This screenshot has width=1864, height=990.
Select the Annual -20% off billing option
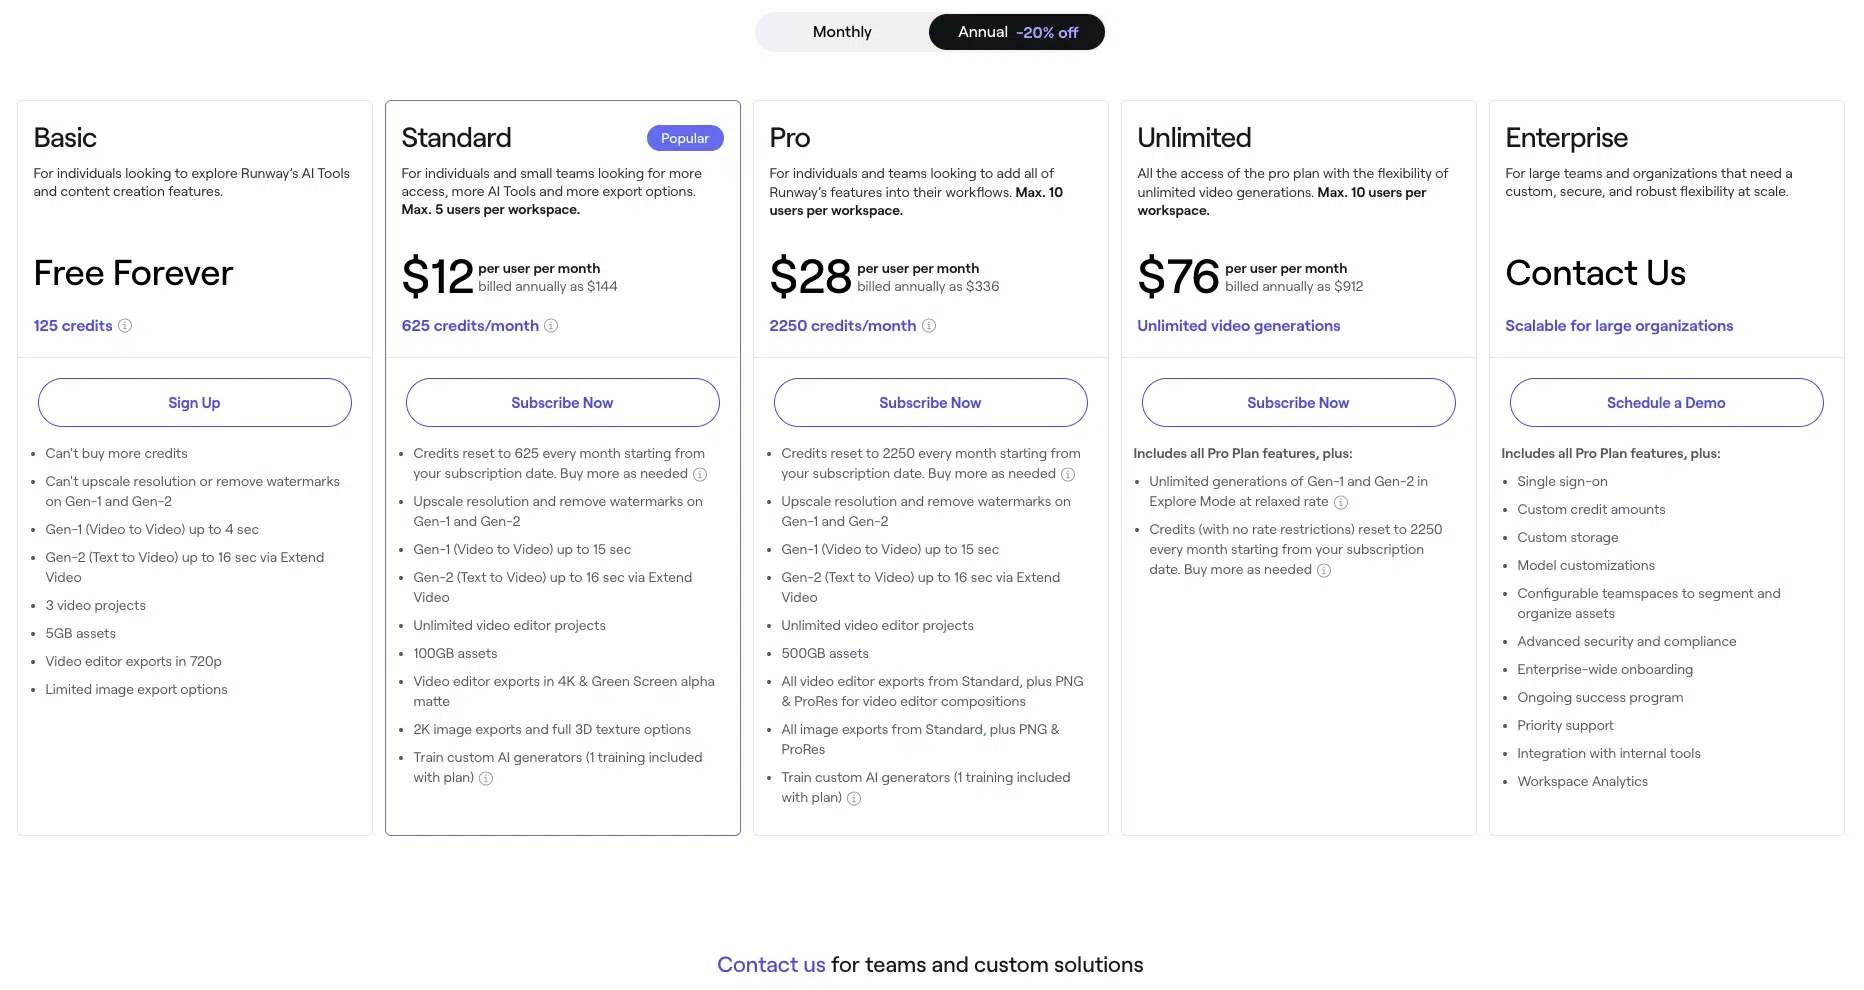click(1016, 31)
